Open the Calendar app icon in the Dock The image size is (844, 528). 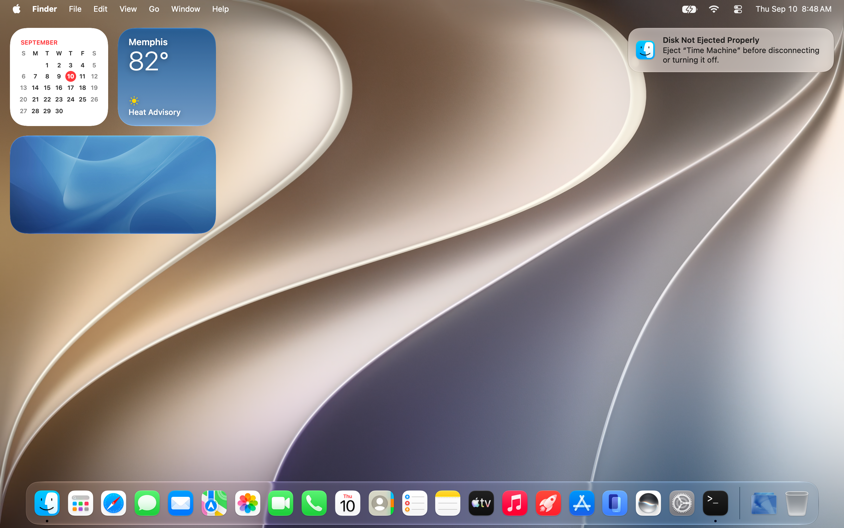coord(348,503)
